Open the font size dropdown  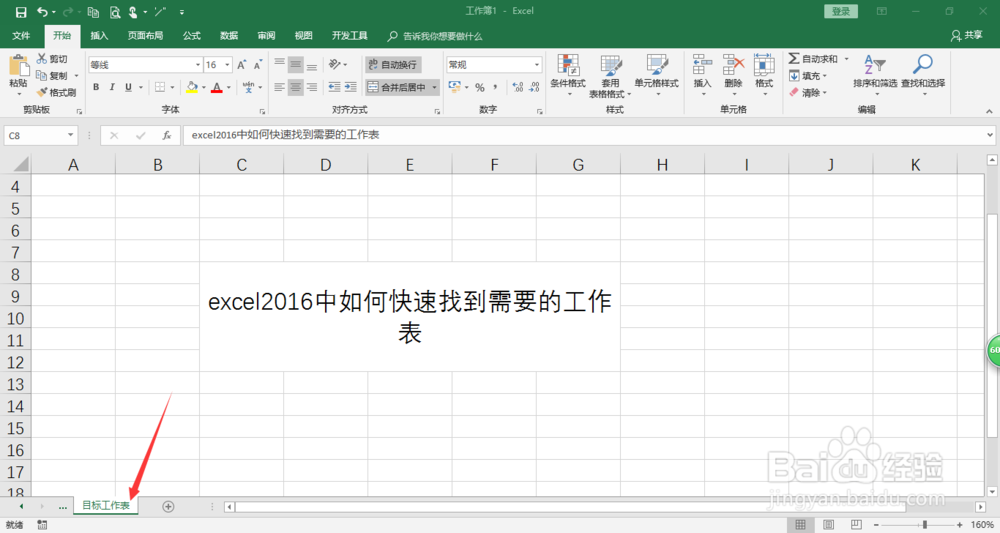tap(227, 65)
